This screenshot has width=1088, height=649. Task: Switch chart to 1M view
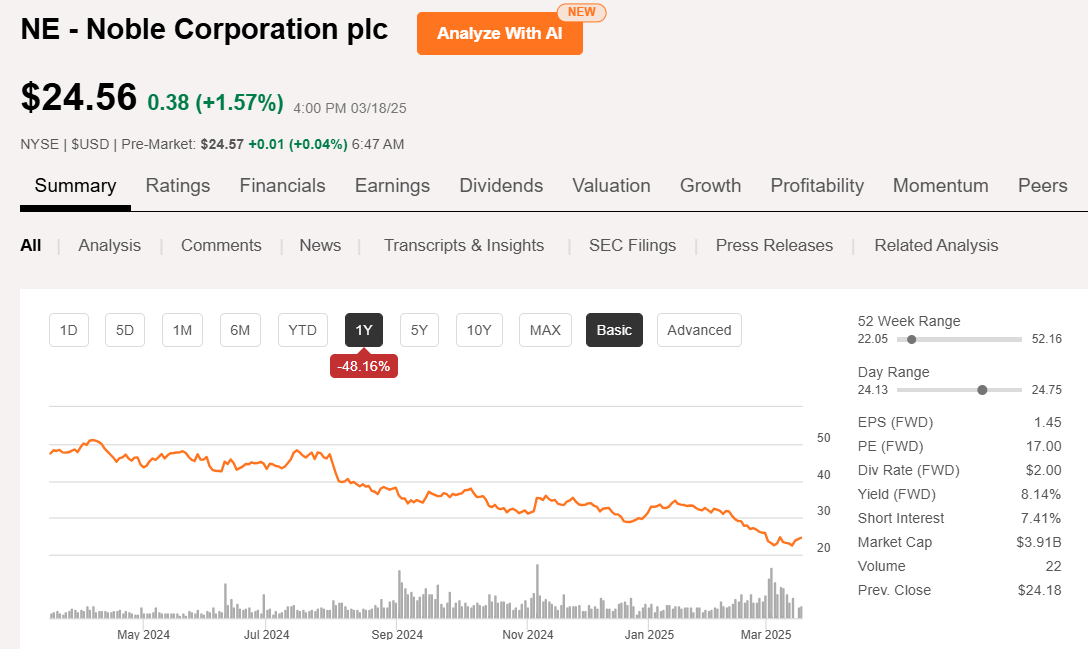[x=182, y=330]
